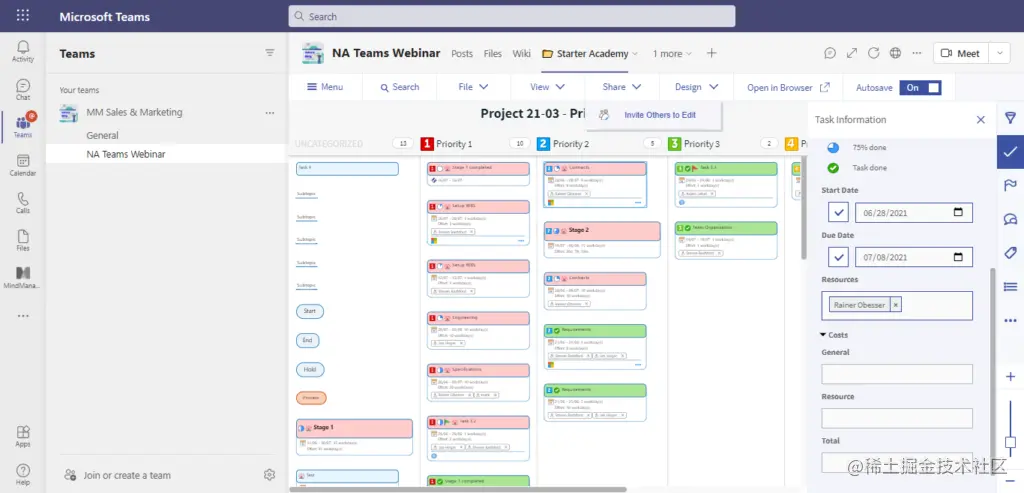The image size is (1024, 493).
Task: Open more apps ellipsis in left rail
Action: (23, 316)
